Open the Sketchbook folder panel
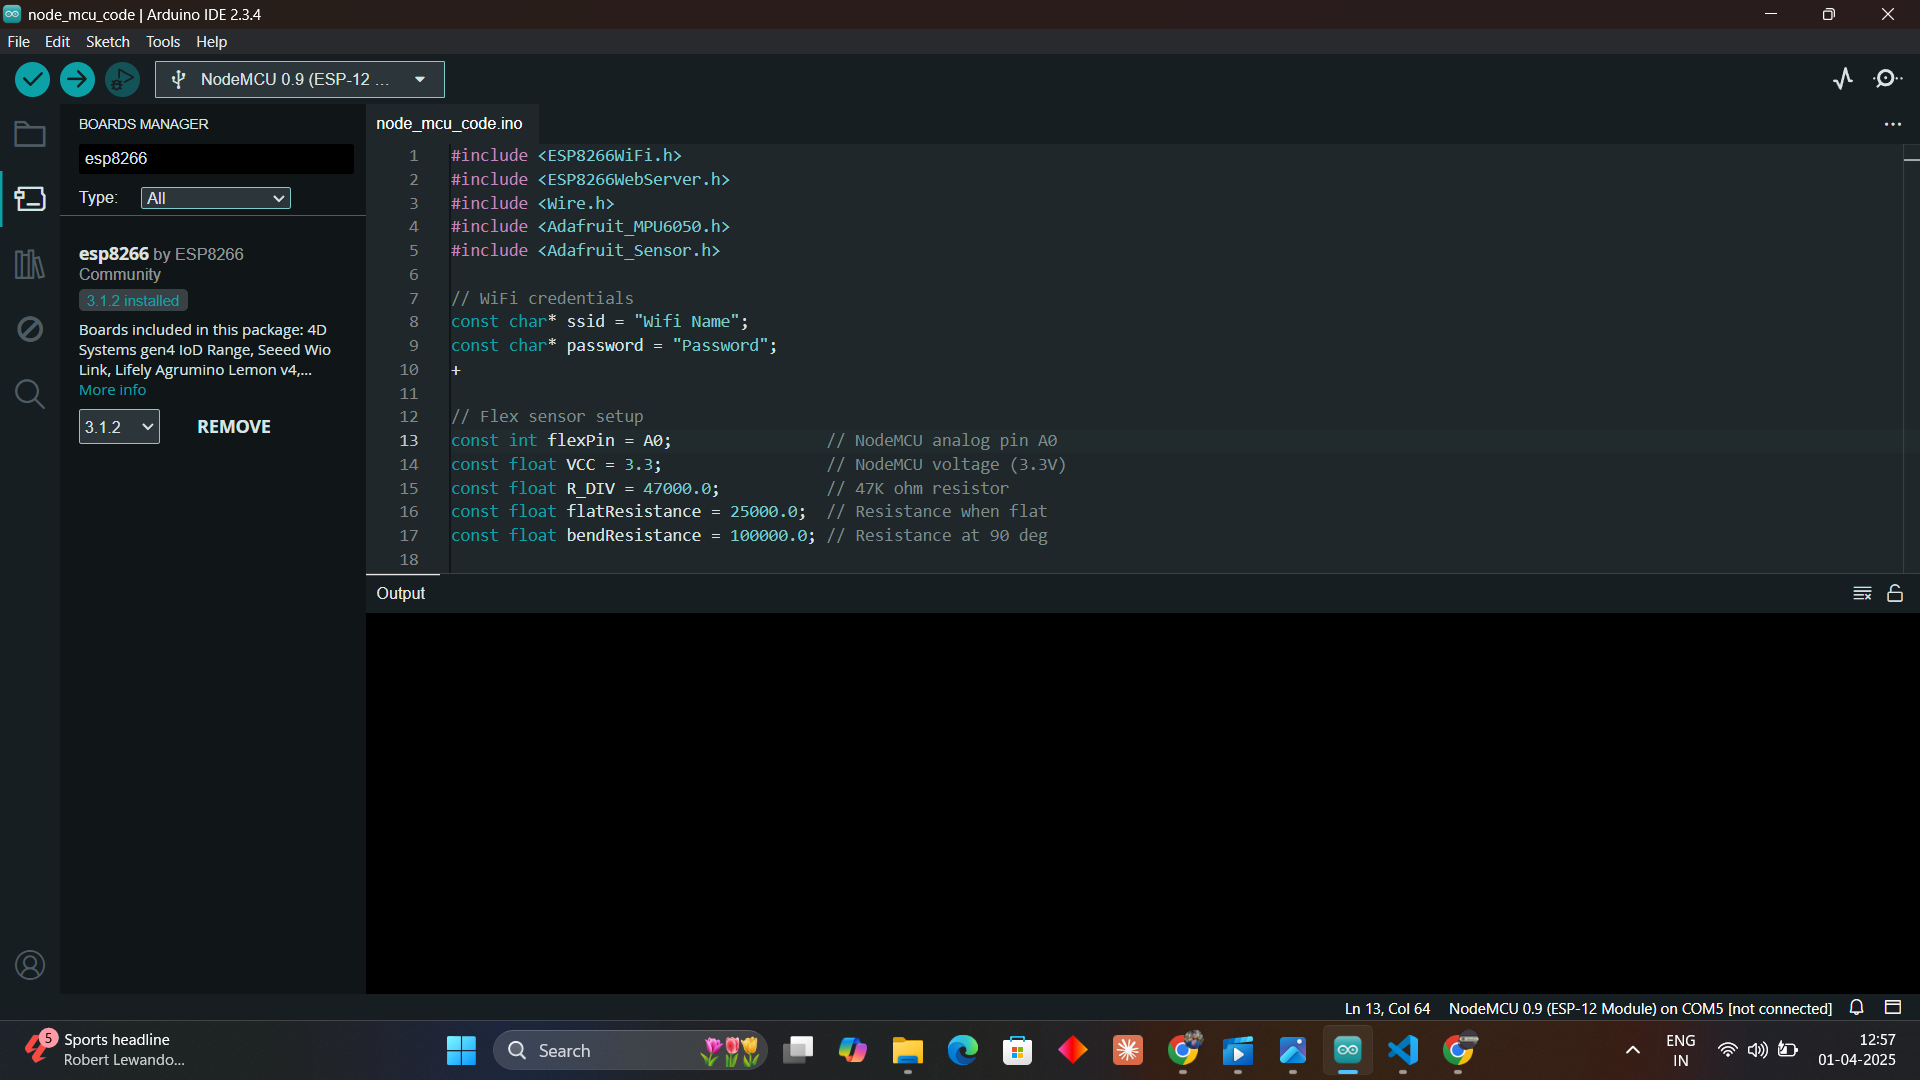This screenshot has width=1920, height=1080. (30, 134)
